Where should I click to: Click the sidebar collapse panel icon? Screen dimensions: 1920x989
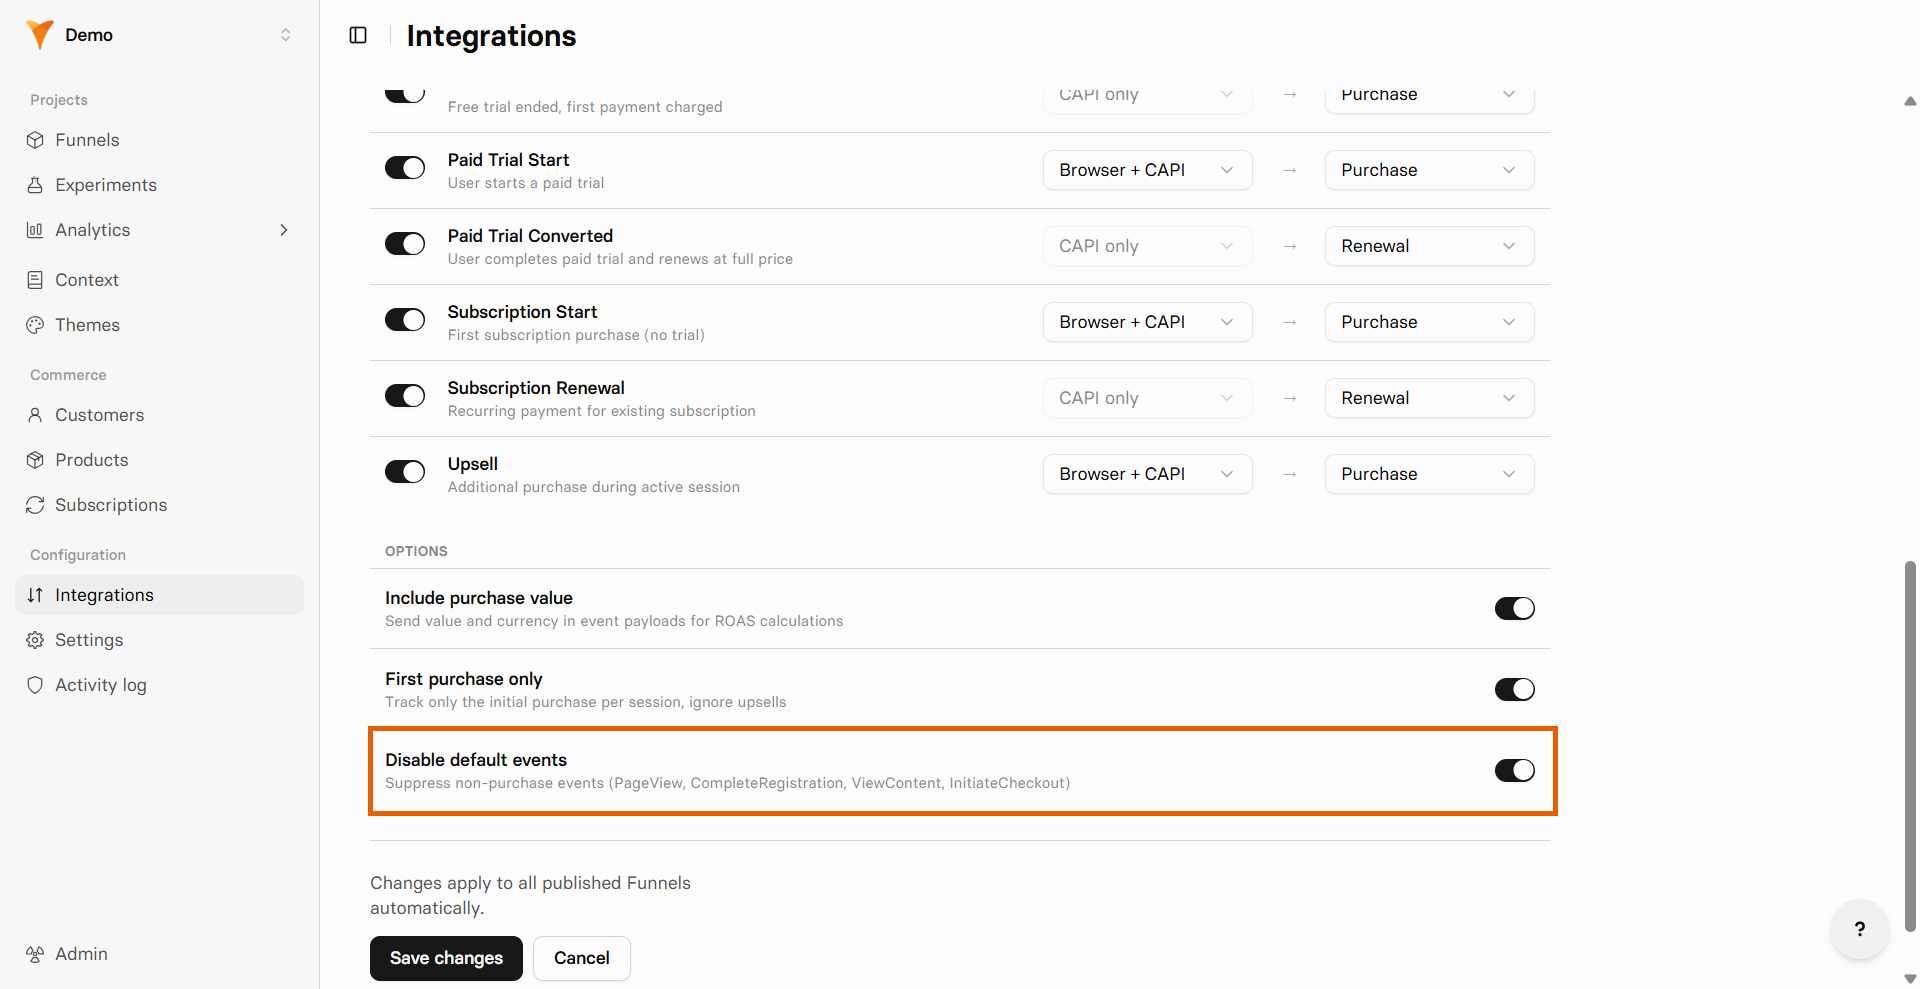point(358,35)
